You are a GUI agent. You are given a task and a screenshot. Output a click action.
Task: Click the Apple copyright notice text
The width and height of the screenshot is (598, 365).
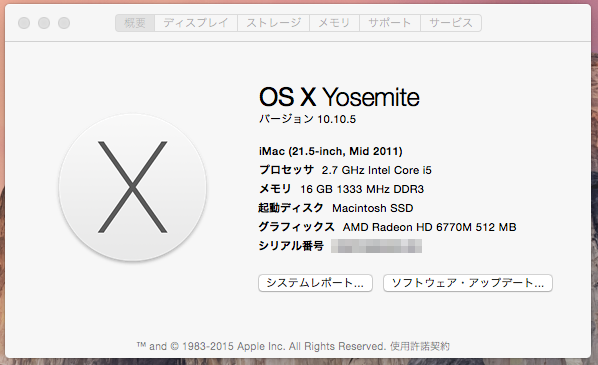[262, 346]
